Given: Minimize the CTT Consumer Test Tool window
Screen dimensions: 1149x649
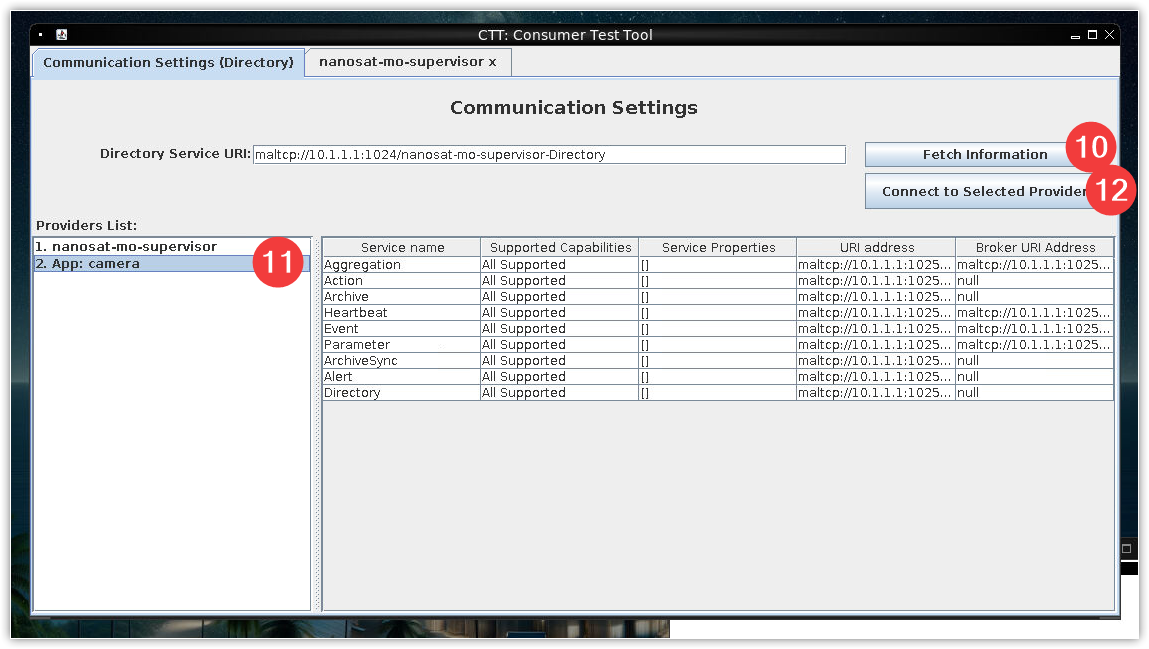Looking at the screenshot, I should tap(1075, 35).
